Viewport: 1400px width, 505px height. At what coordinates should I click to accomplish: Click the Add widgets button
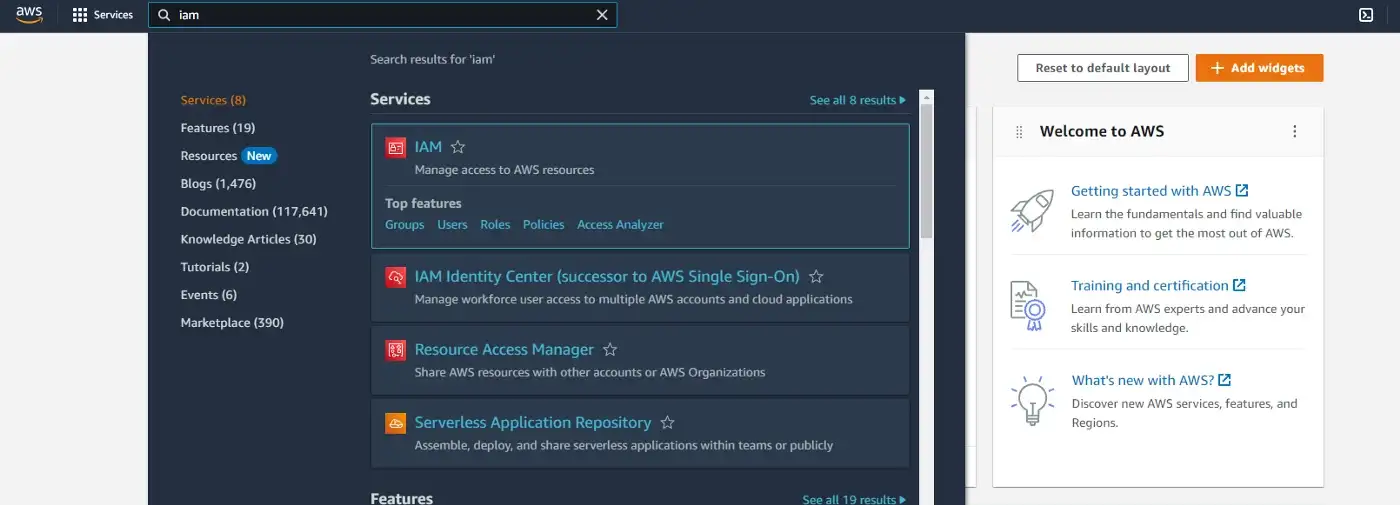1259,68
